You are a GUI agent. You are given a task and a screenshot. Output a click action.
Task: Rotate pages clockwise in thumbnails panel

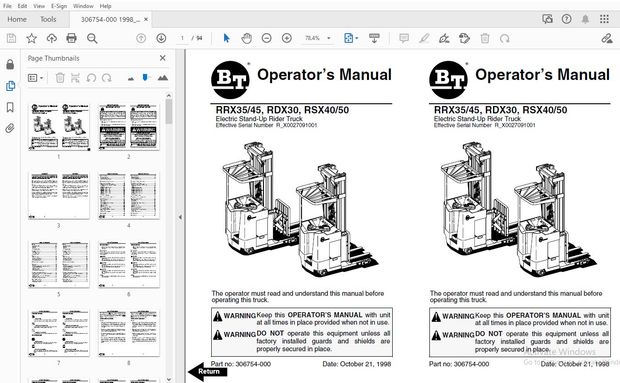[x=107, y=78]
